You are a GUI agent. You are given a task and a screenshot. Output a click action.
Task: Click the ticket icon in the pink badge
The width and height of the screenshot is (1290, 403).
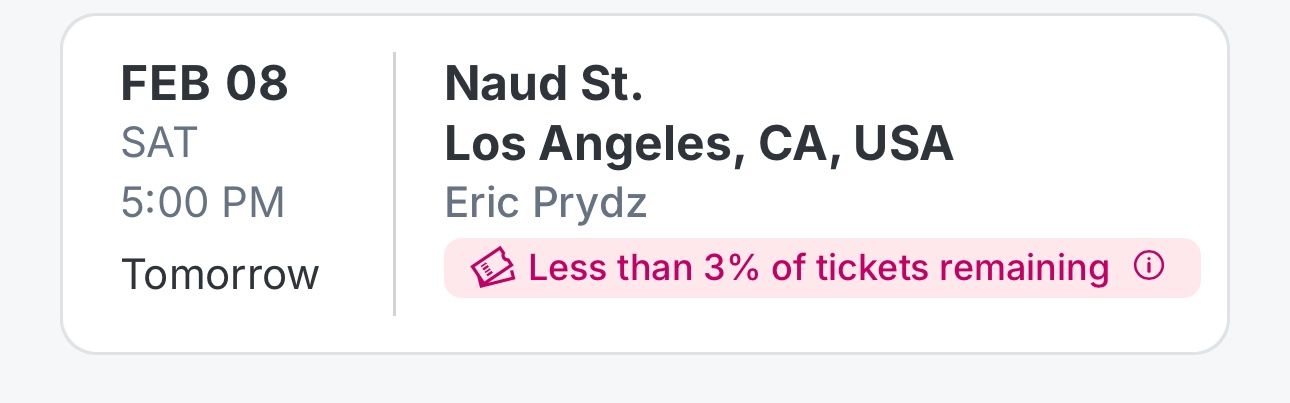tap(493, 268)
